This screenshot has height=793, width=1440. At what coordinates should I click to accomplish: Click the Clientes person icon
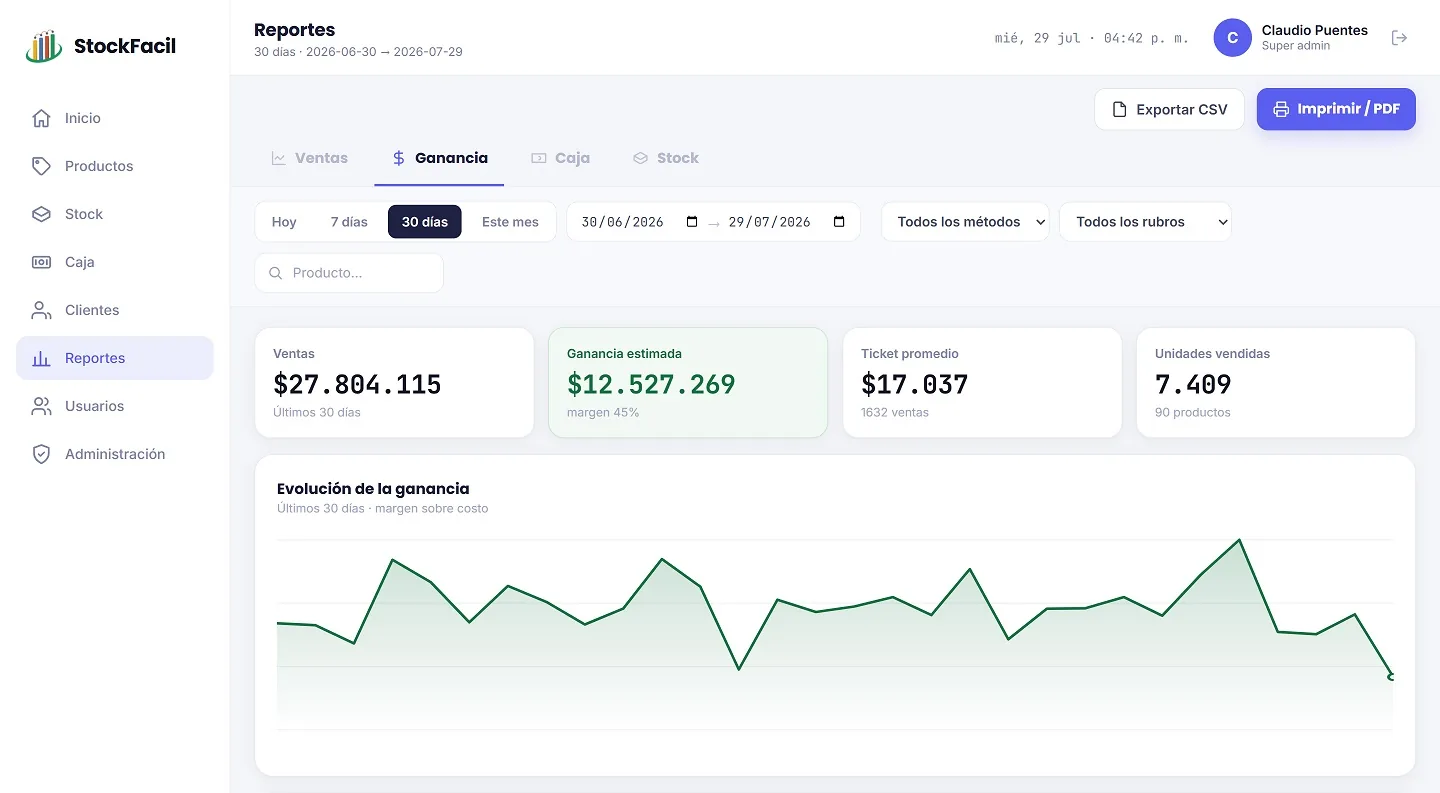click(x=41, y=310)
